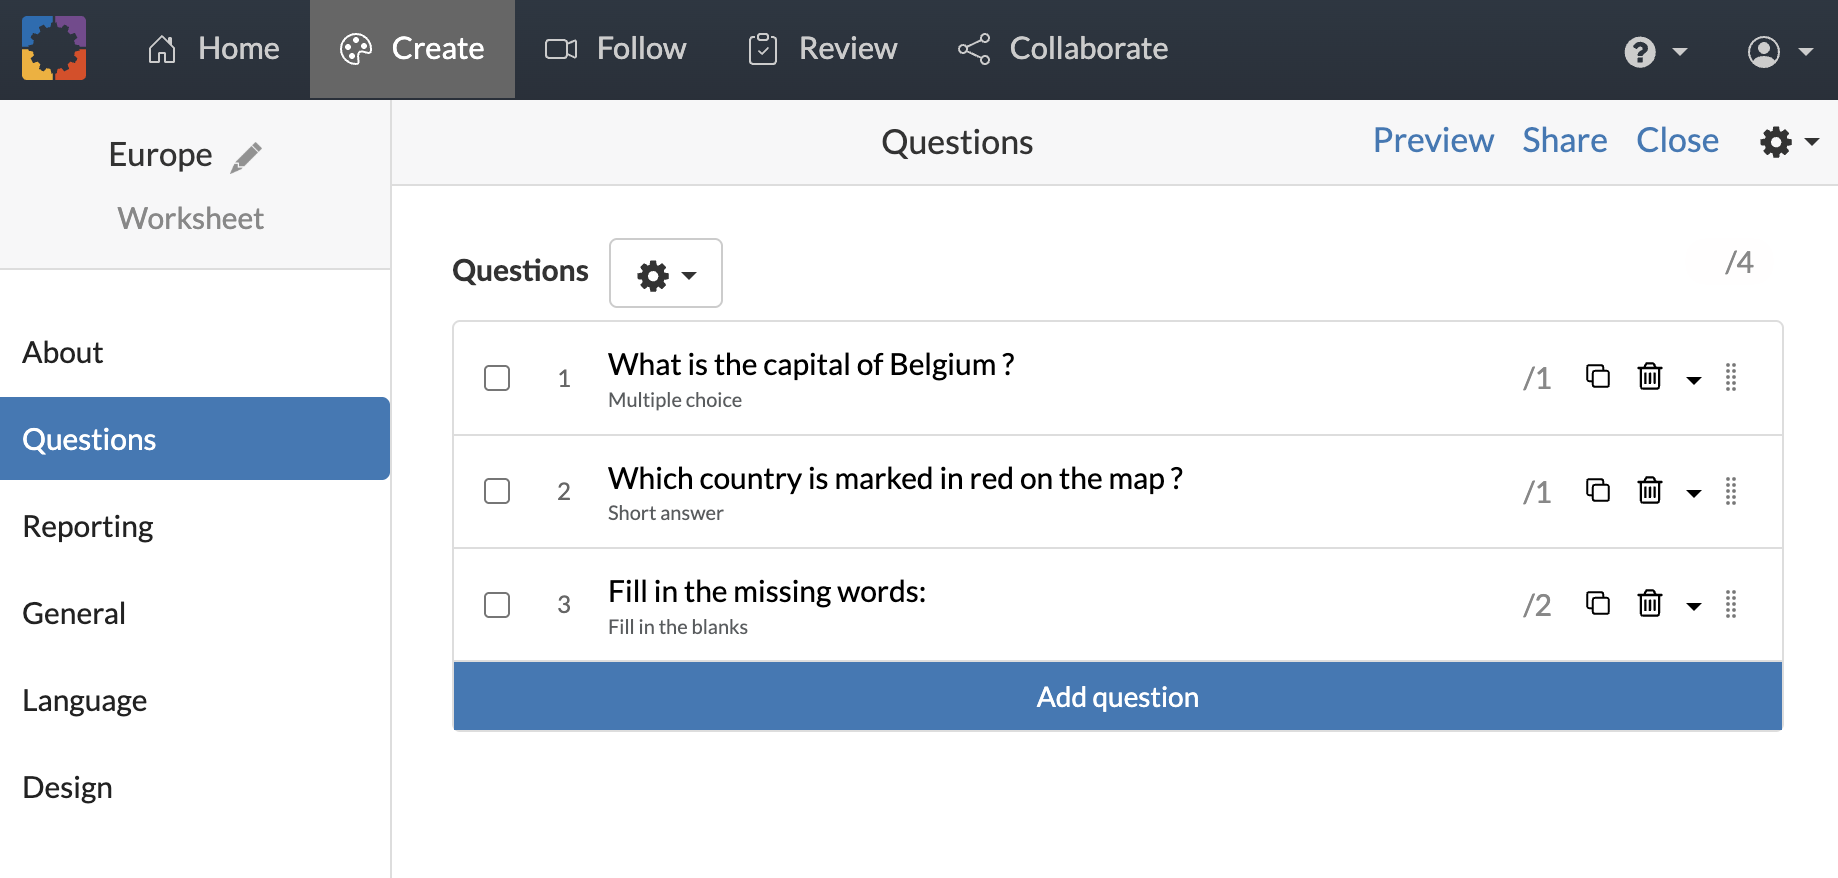Edit the Europe title with pencil icon
The width and height of the screenshot is (1838, 878).
[x=246, y=157]
